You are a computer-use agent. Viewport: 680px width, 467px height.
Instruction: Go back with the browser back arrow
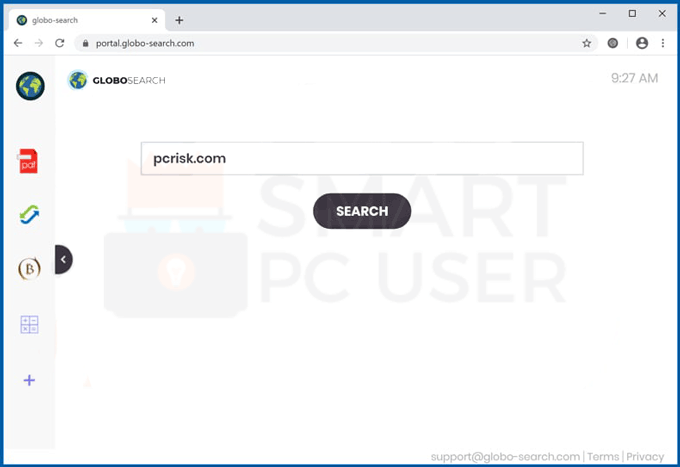18,43
